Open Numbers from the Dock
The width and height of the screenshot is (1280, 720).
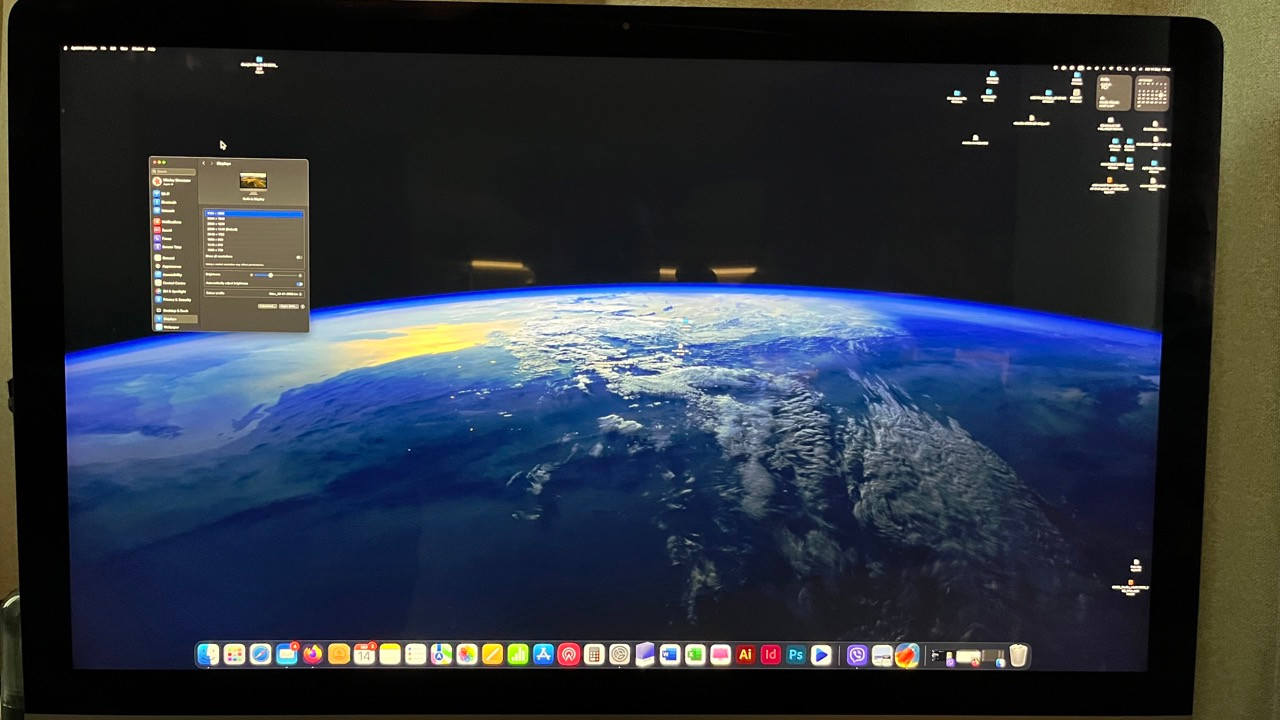[518, 655]
